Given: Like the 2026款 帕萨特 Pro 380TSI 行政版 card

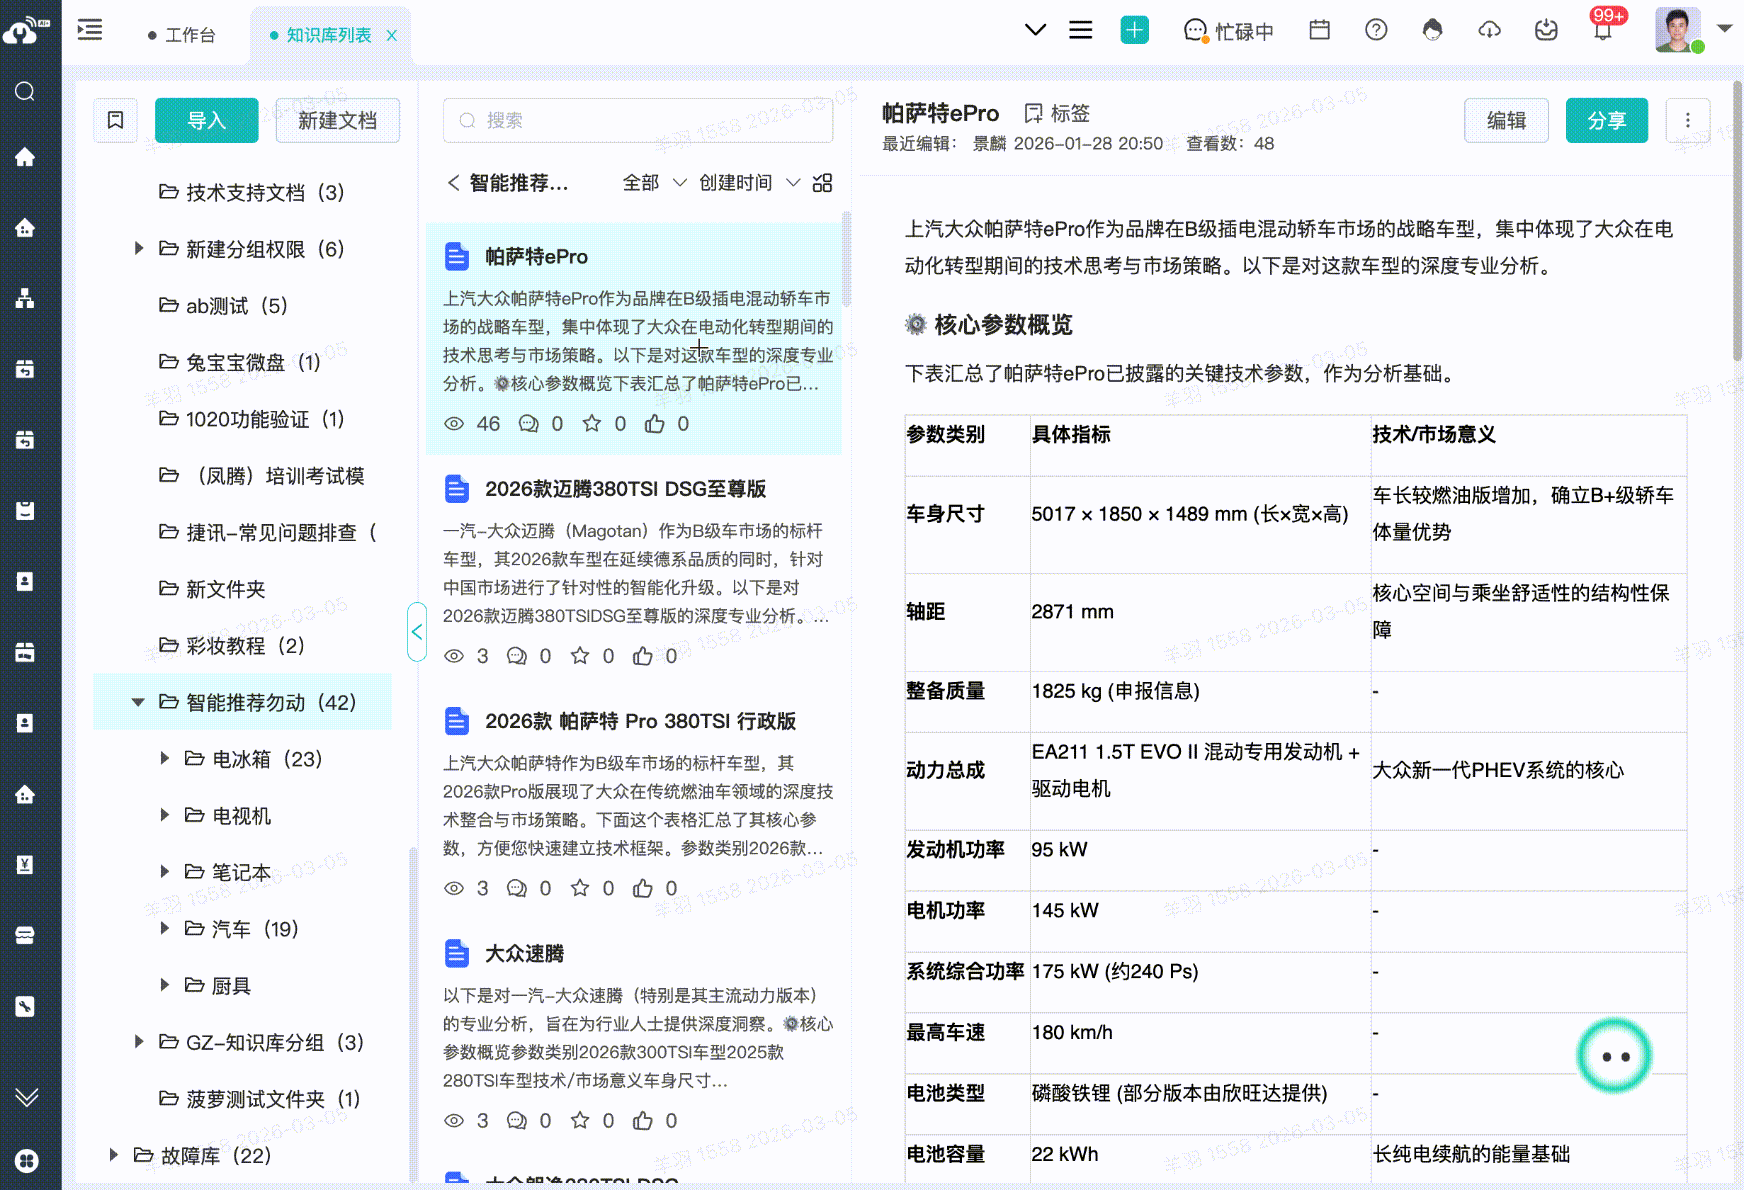Looking at the screenshot, I should pyautogui.click(x=643, y=888).
